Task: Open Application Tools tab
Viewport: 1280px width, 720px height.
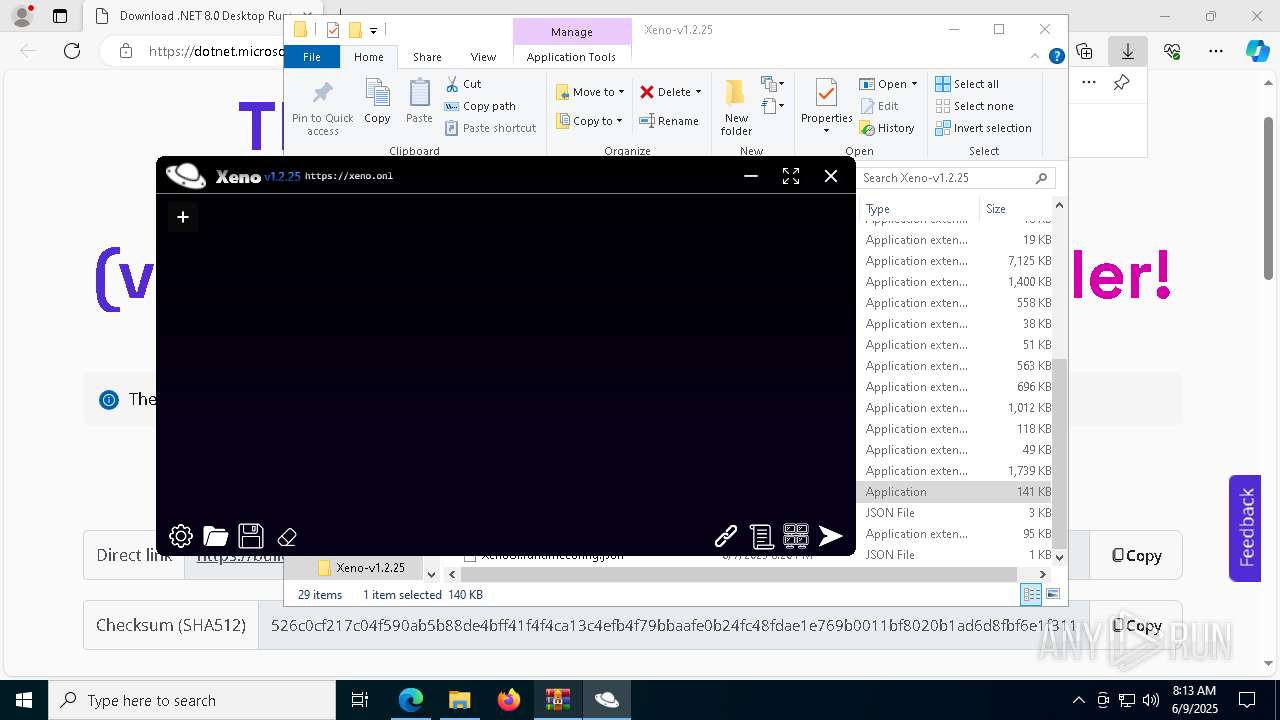Action: (x=571, y=57)
